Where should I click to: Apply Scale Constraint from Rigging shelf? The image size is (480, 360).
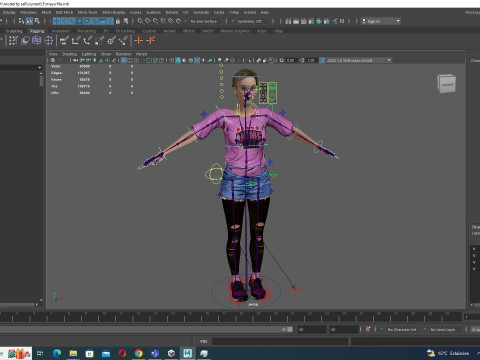pyautogui.click(x=99, y=41)
